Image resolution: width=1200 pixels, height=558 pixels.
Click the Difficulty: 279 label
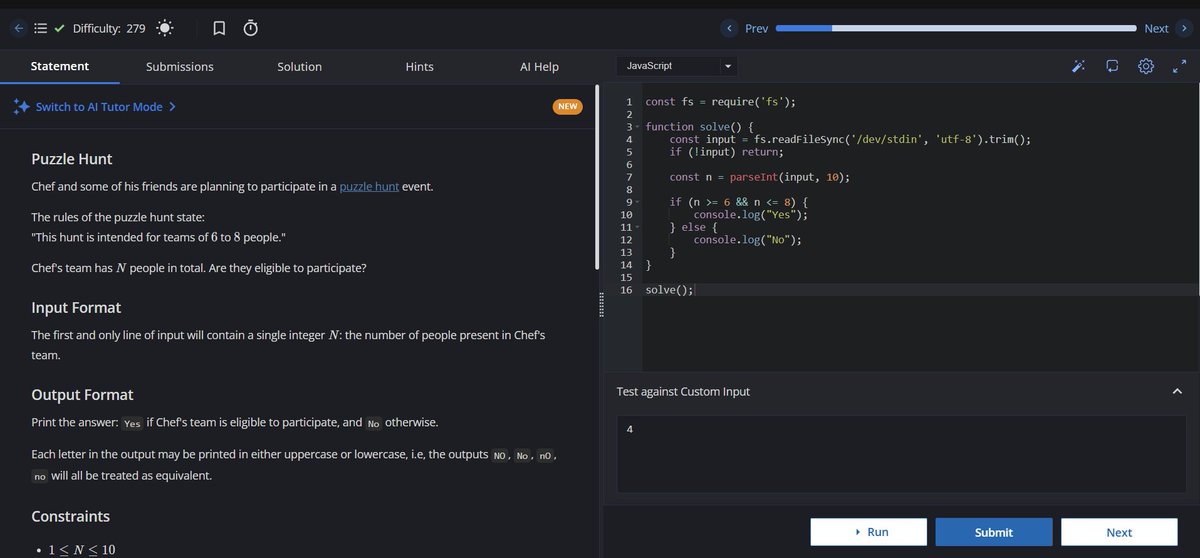click(x=109, y=29)
